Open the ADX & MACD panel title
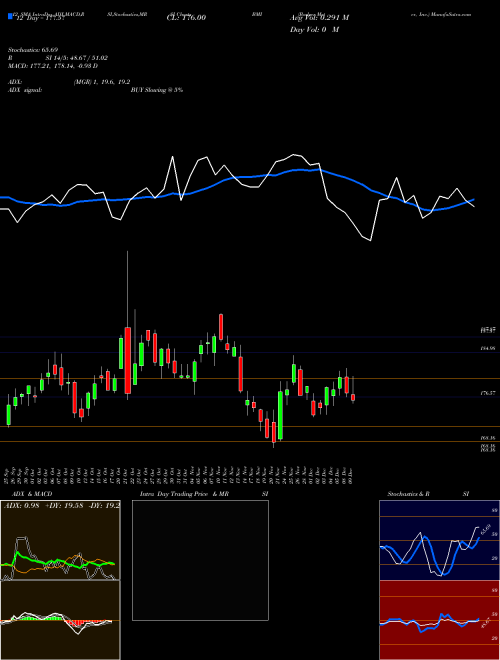Image resolution: width=500 pixels, height=660 pixels. pyautogui.click(x=32, y=494)
